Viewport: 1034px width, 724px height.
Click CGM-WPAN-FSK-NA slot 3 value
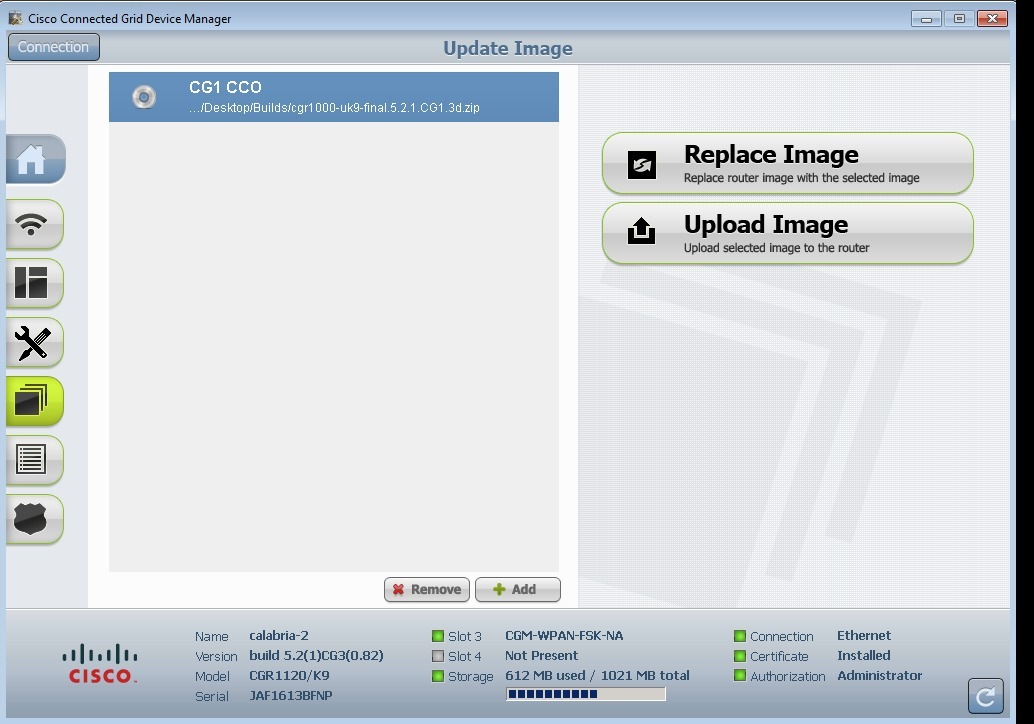564,636
